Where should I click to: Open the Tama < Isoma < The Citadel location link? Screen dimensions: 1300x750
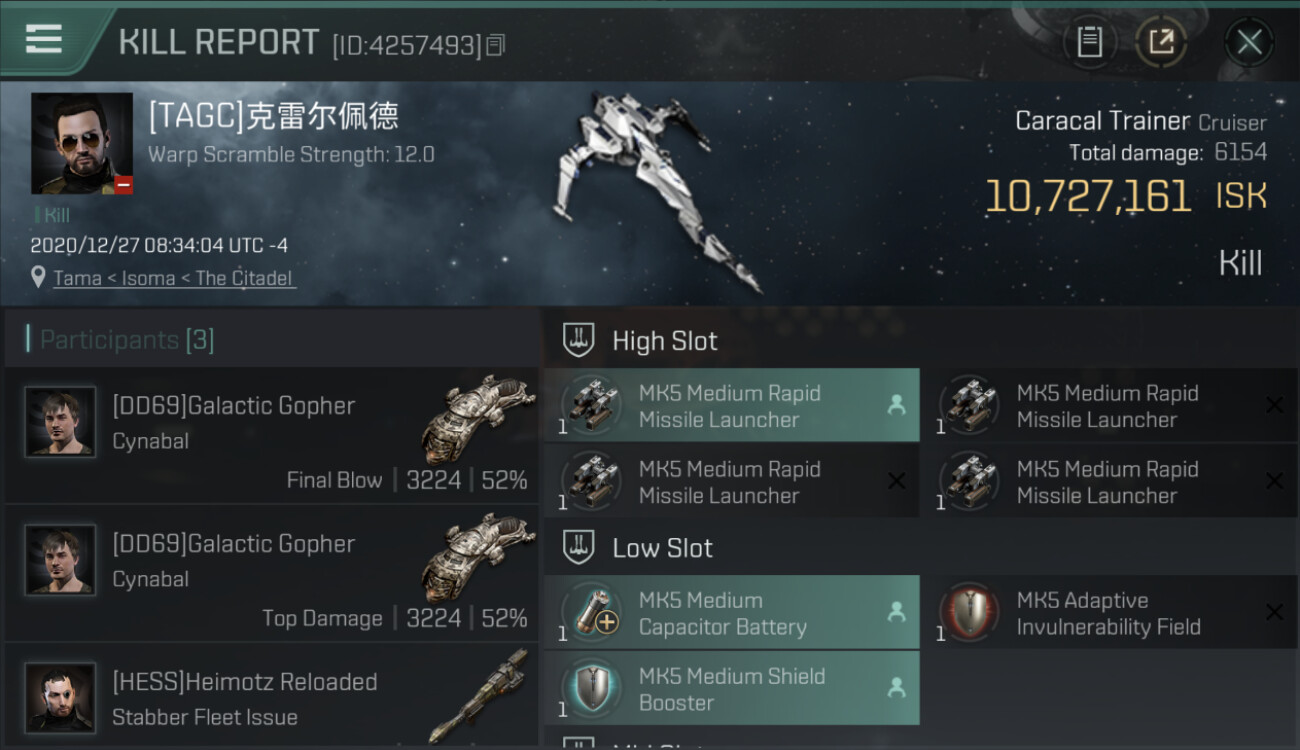173,278
